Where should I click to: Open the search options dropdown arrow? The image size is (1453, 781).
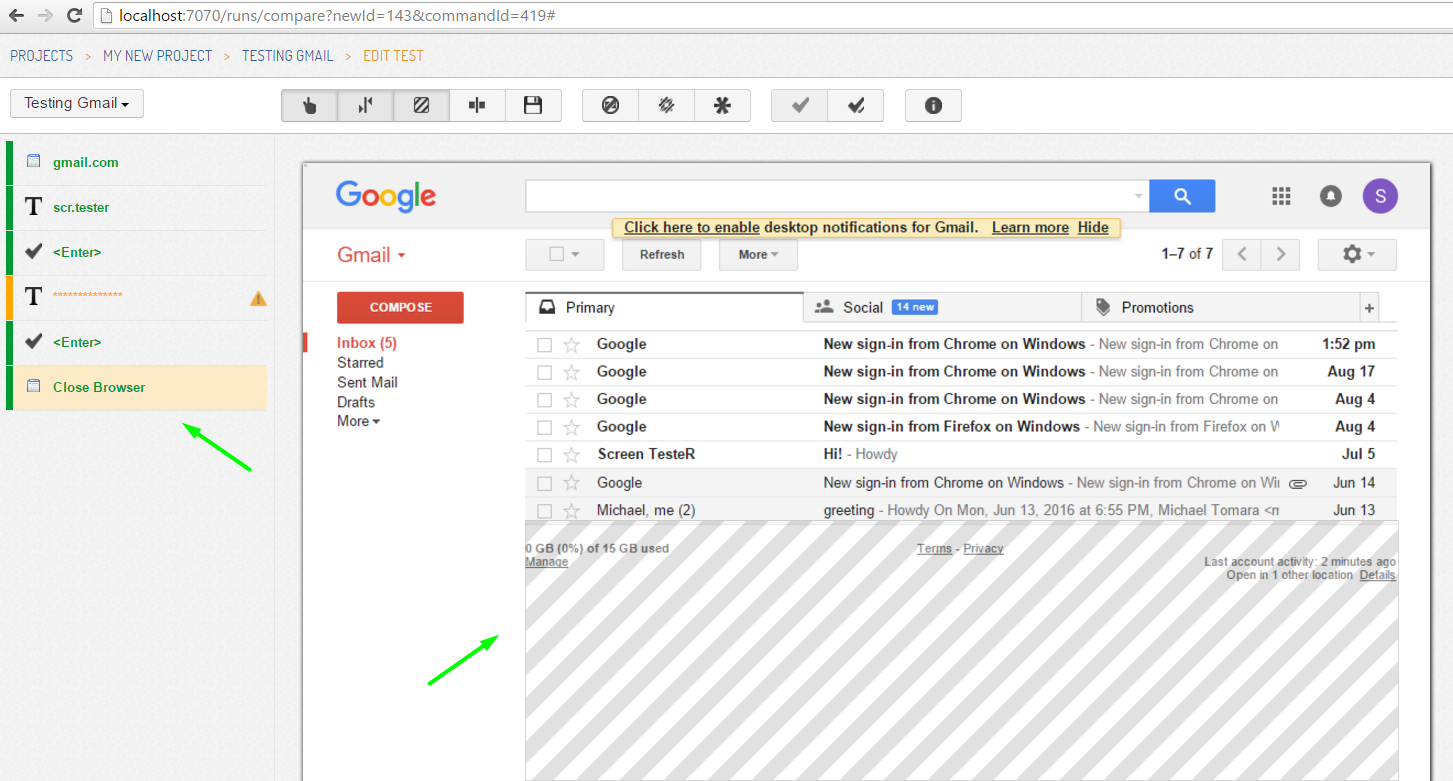point(1139,197)
